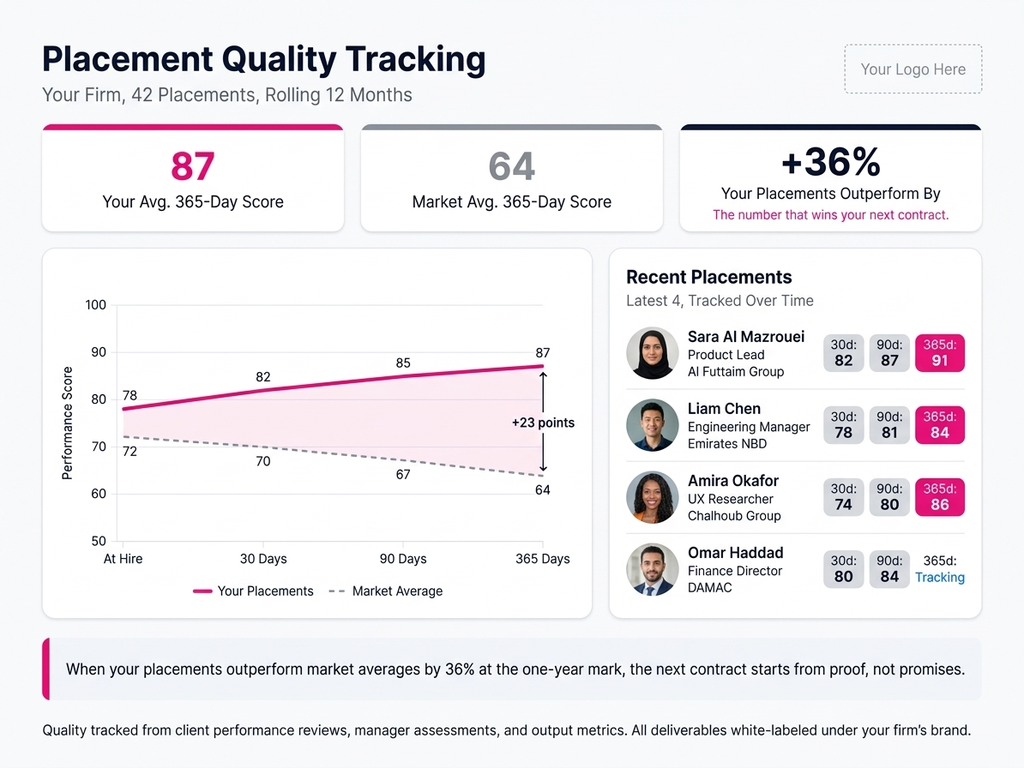This screenshot has height=768, width=1024.
Task: Click Sara Al Mazrouei's profile photo
Action: (652, 353)
